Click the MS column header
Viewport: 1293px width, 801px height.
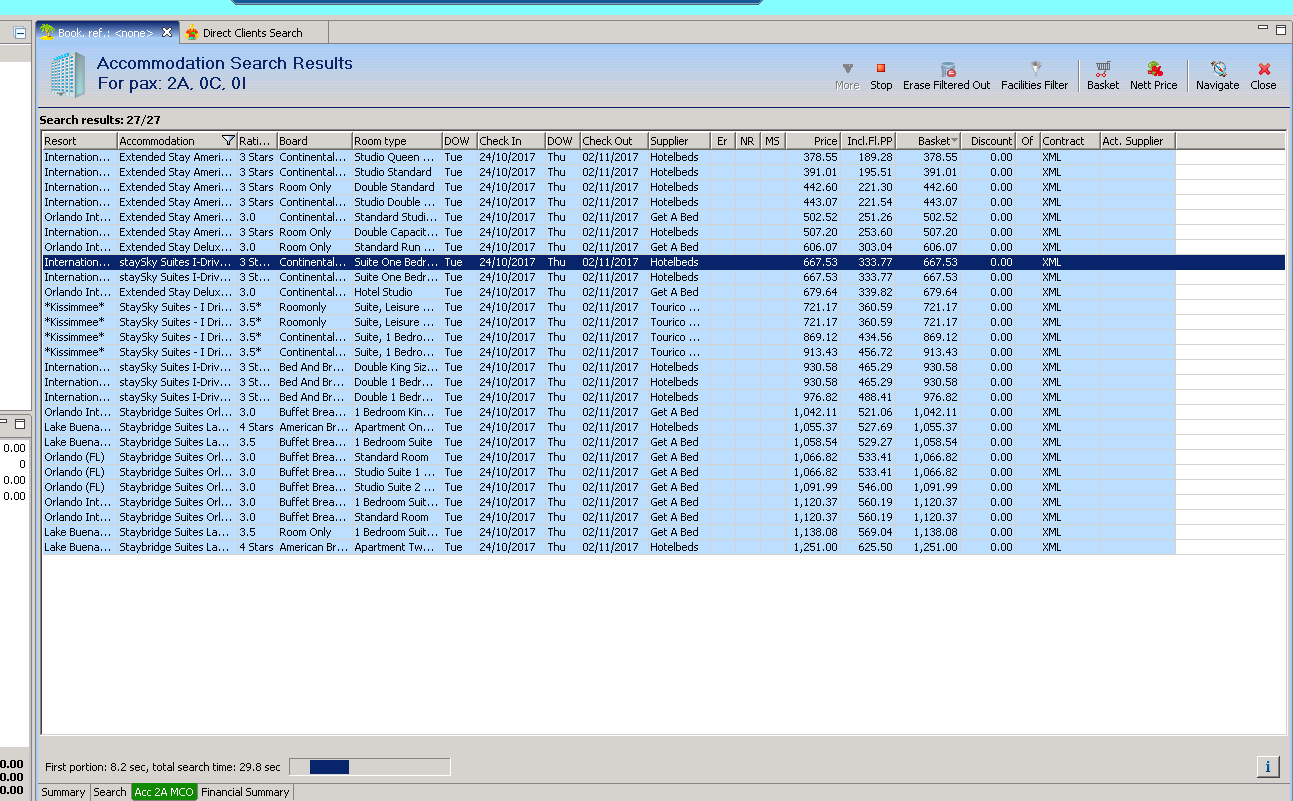click(x=772, y=141)
